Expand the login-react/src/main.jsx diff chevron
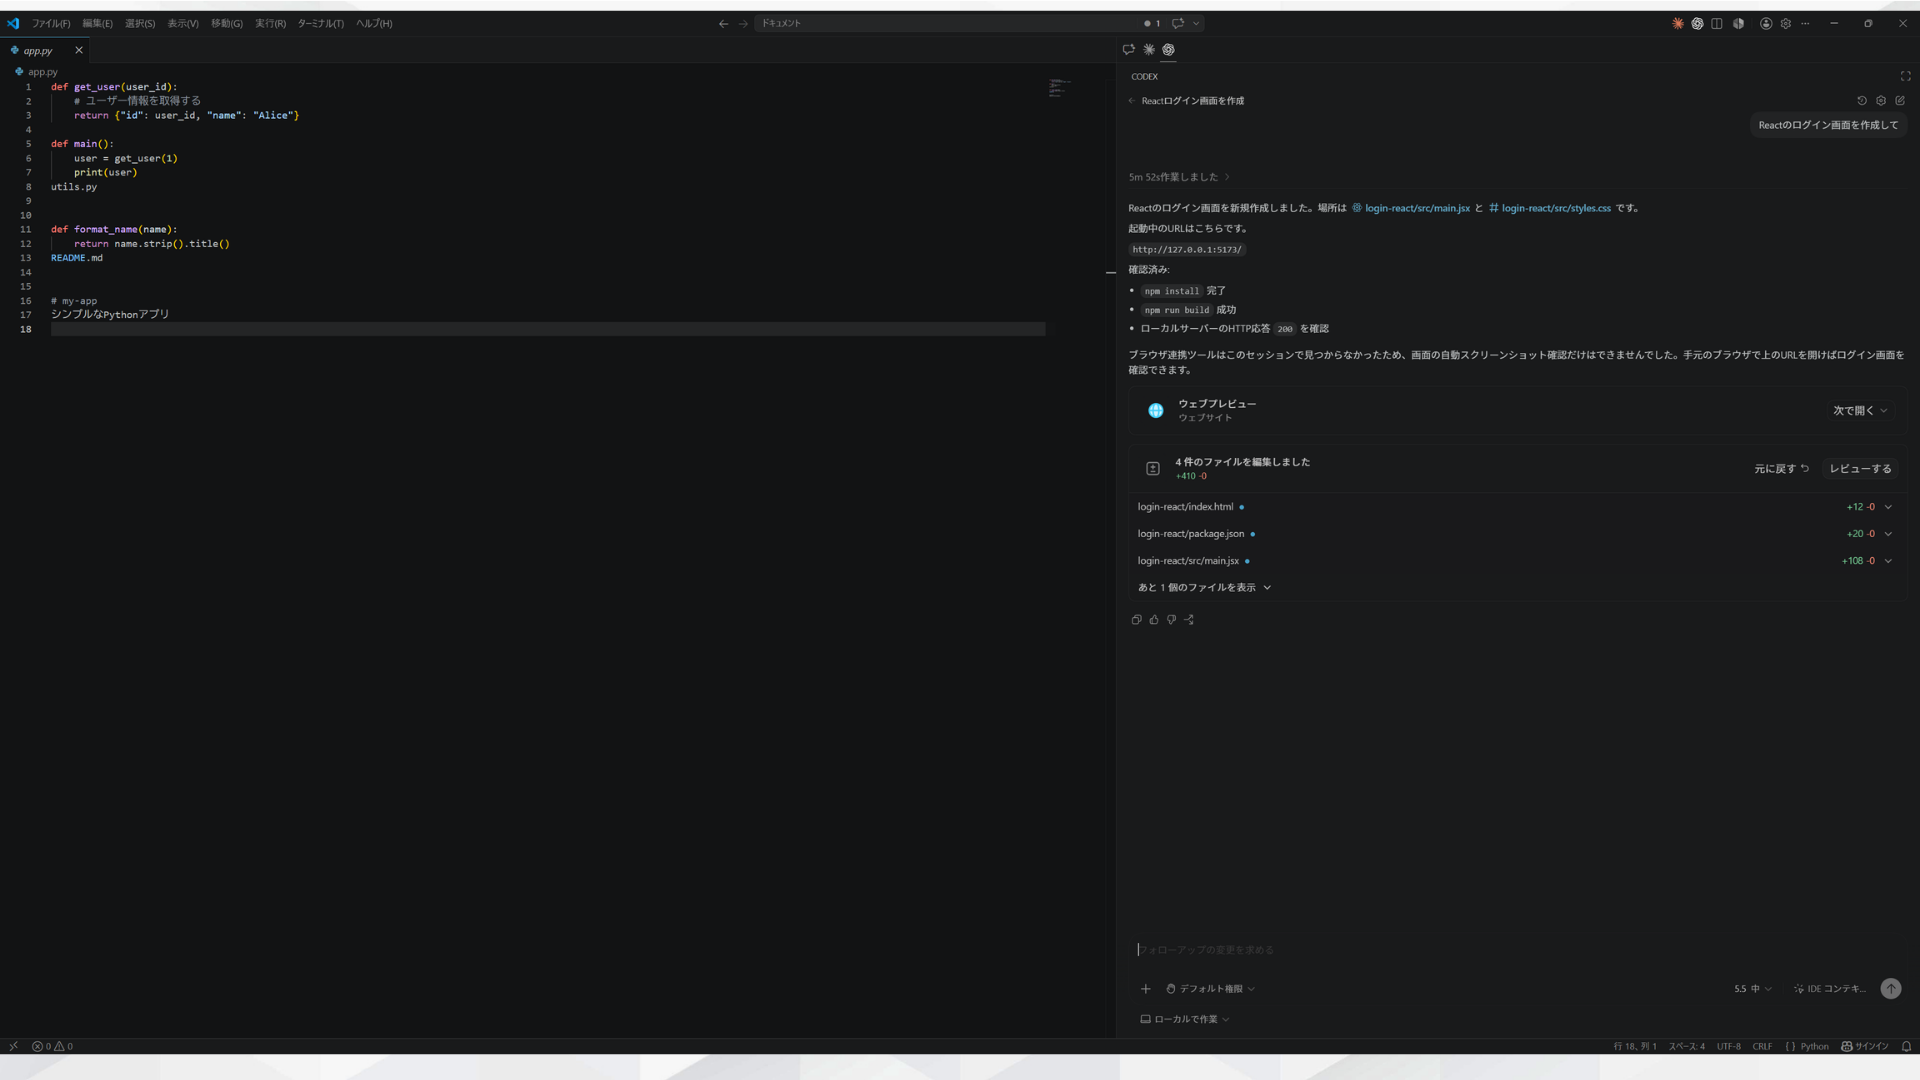 1888,561
